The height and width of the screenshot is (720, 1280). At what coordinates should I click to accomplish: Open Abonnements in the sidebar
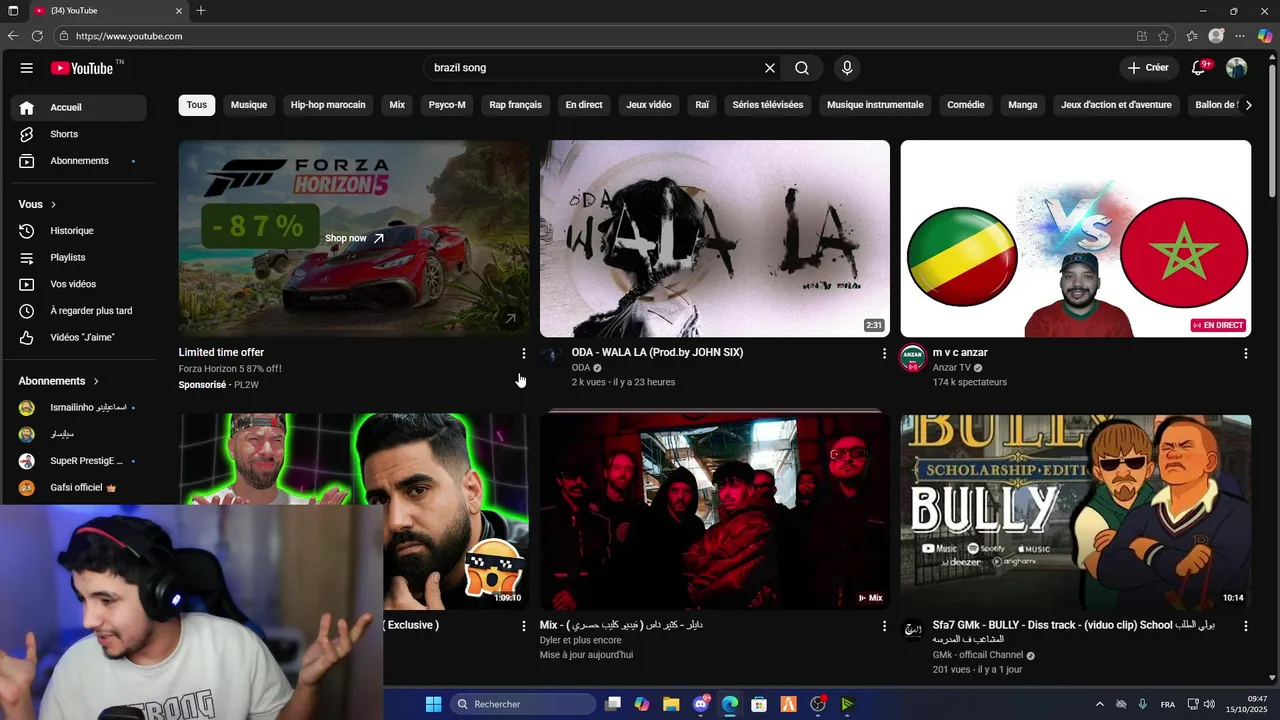tap(79, 161)
